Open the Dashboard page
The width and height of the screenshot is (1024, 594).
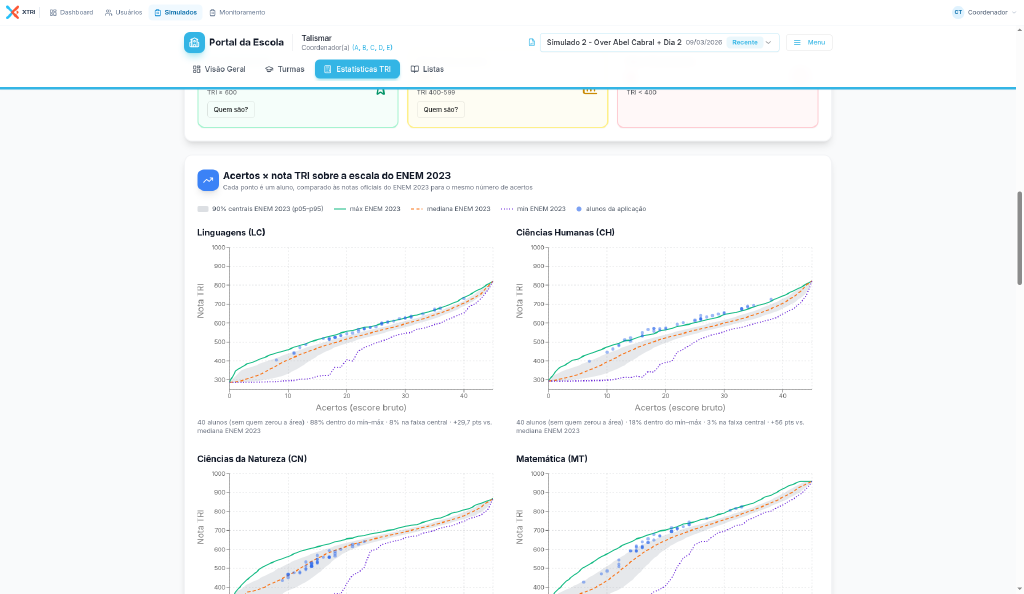click(71, 12)
